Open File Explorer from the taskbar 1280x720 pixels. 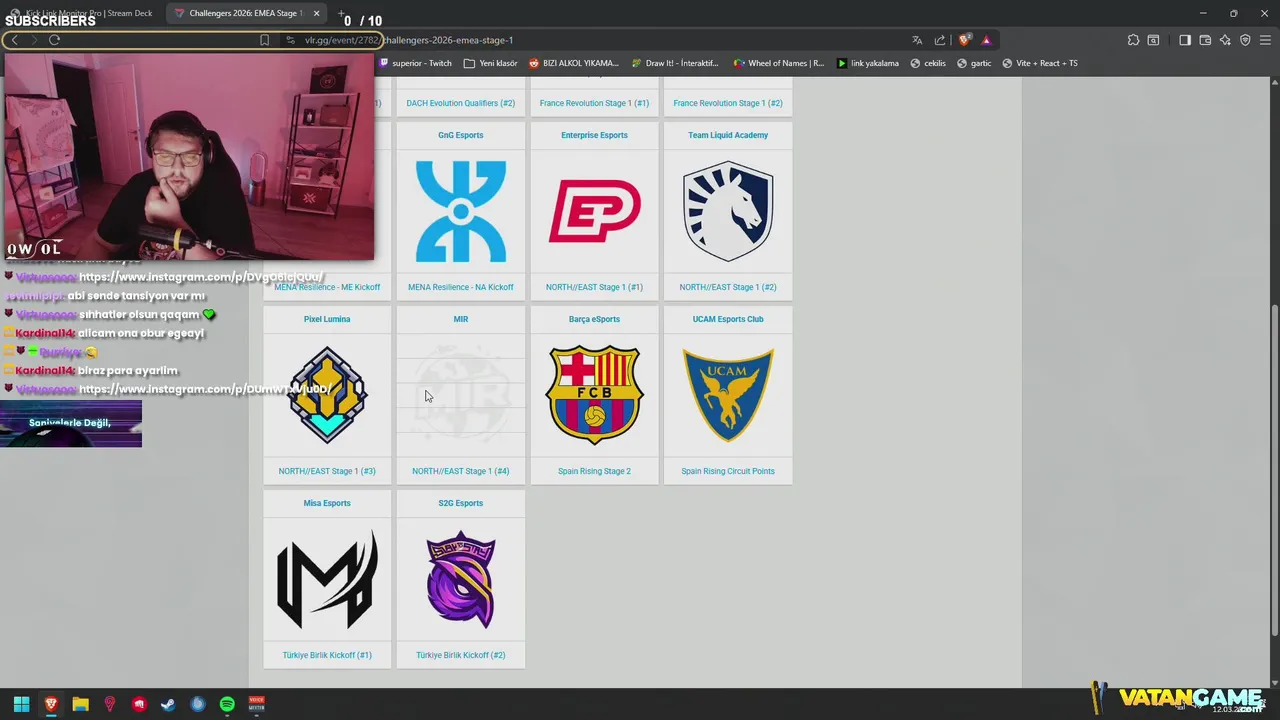click(x=81, y=704)
